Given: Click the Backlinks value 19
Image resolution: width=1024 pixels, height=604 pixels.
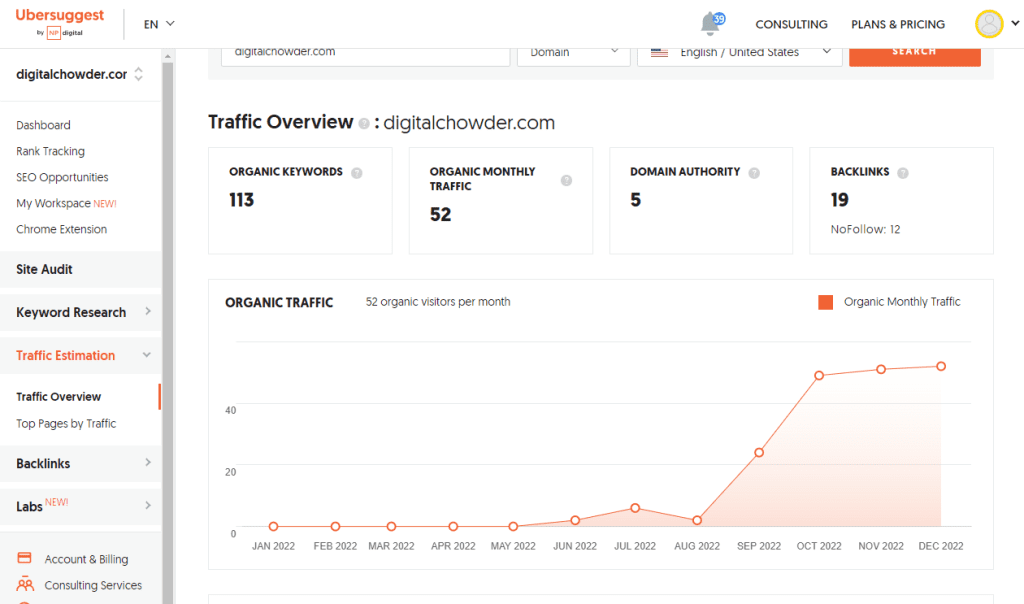Looking at the screenshot, I should [840, 200].
